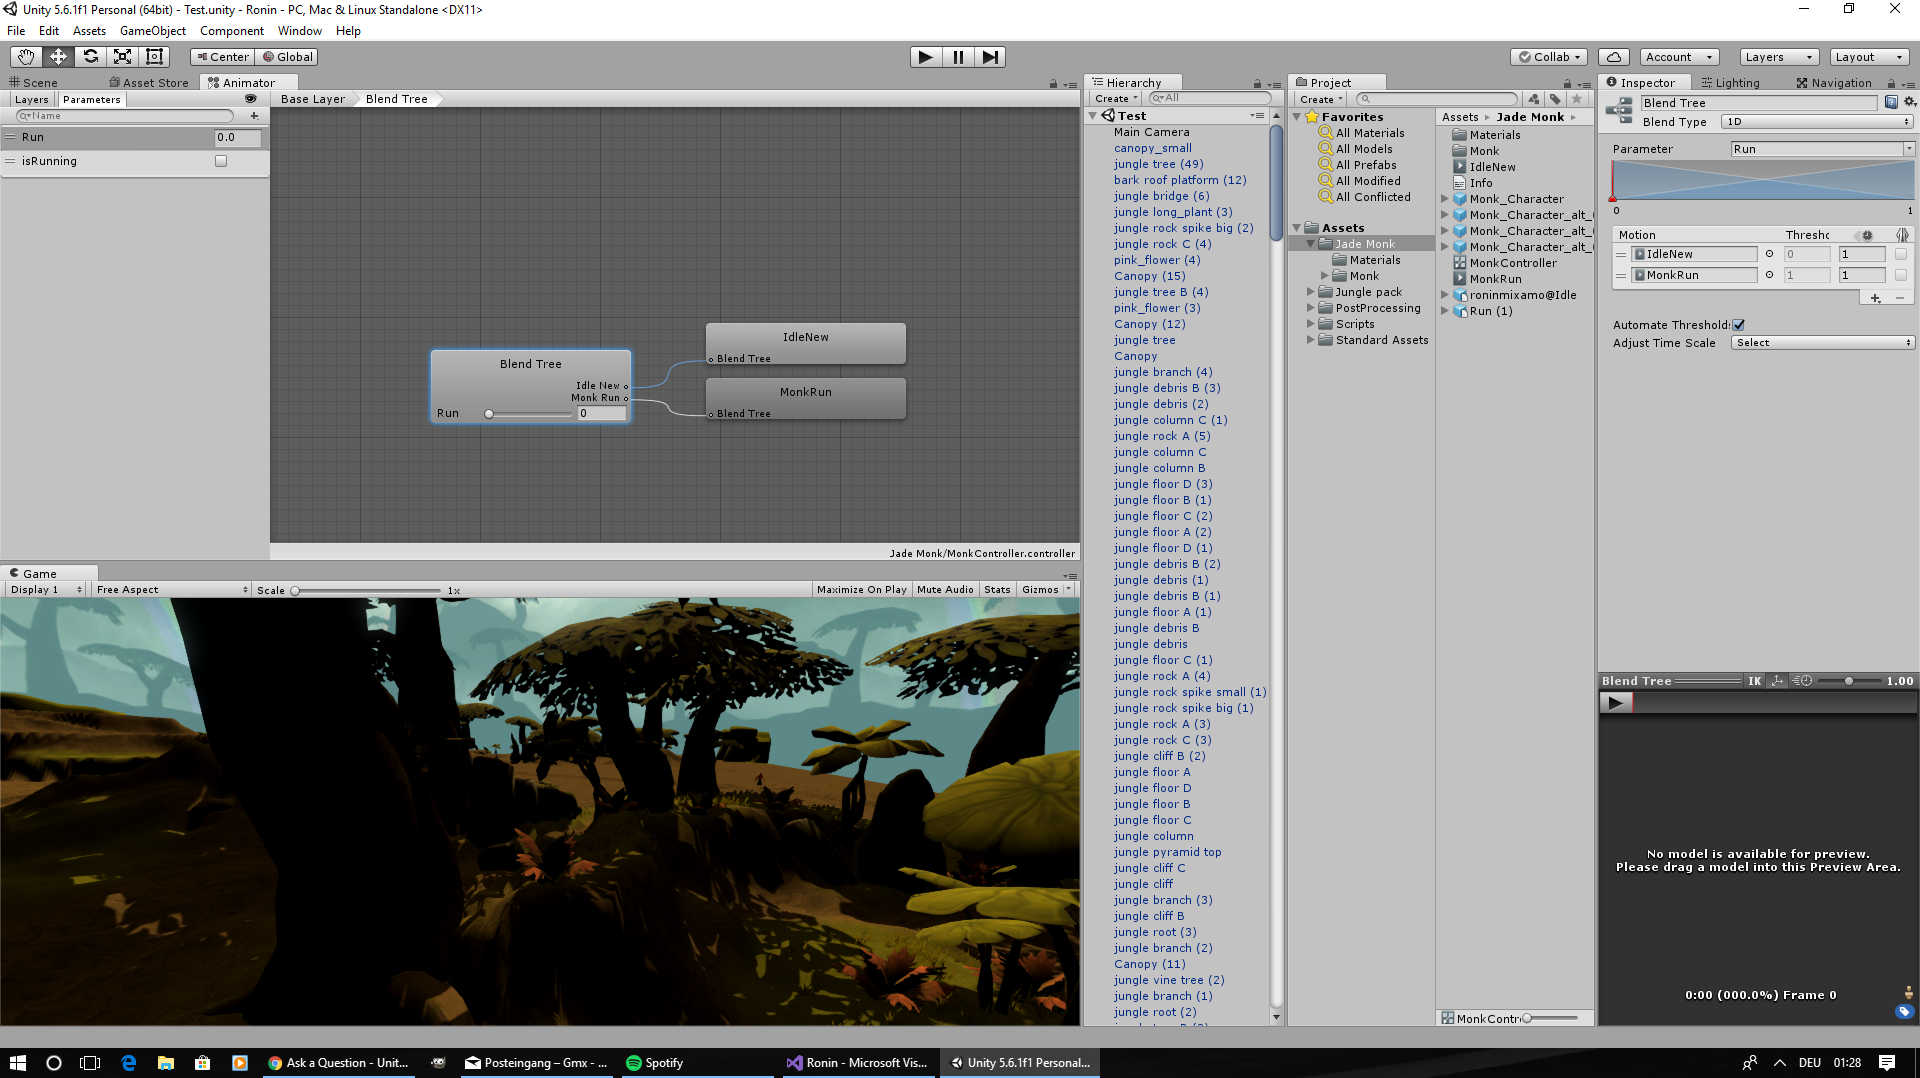Click the mirror column icon in Motion list

point(1902,235)
